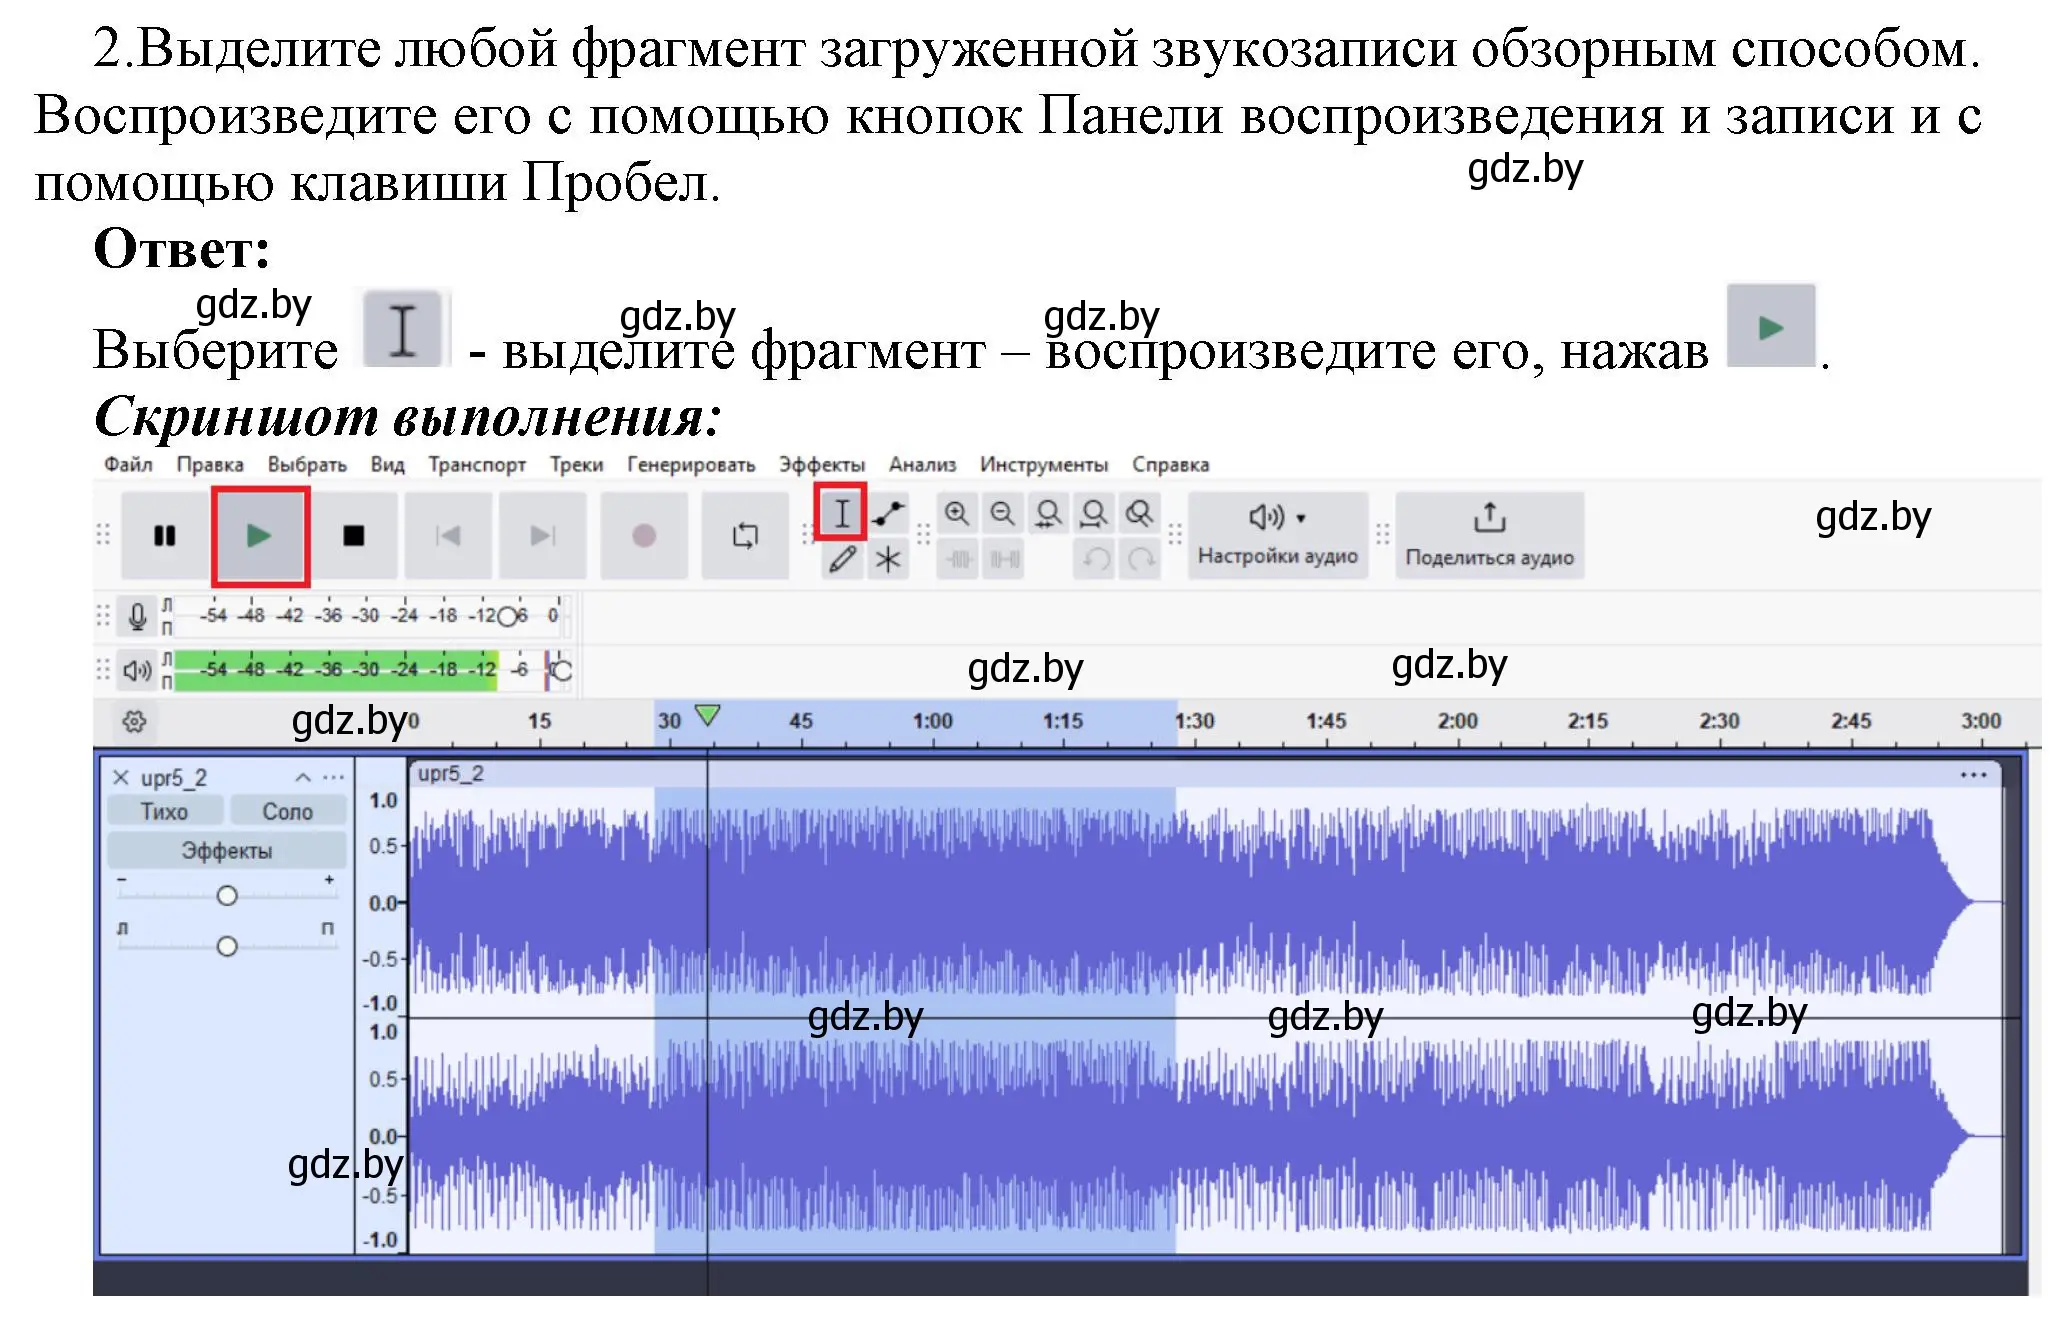Viewport: 2049px width, 1344px height.
Task: Click the Redo arrow icon
Action: tap(1141, 559)
